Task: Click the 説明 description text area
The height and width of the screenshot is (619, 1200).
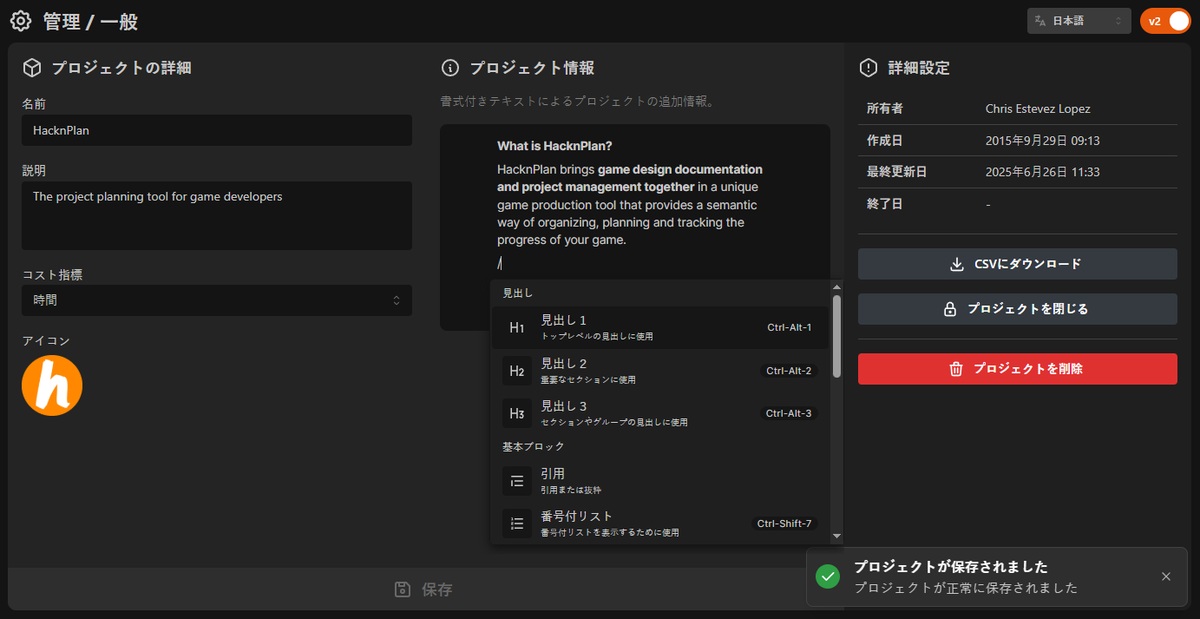Action: coord(217,215)
